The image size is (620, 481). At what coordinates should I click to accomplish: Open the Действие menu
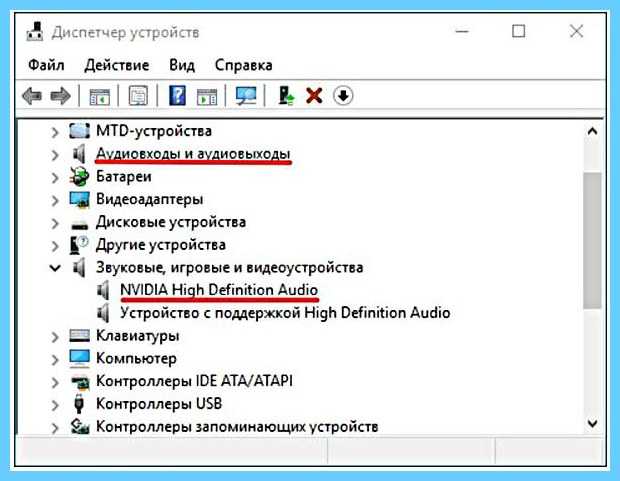click(x=117, y=65)
